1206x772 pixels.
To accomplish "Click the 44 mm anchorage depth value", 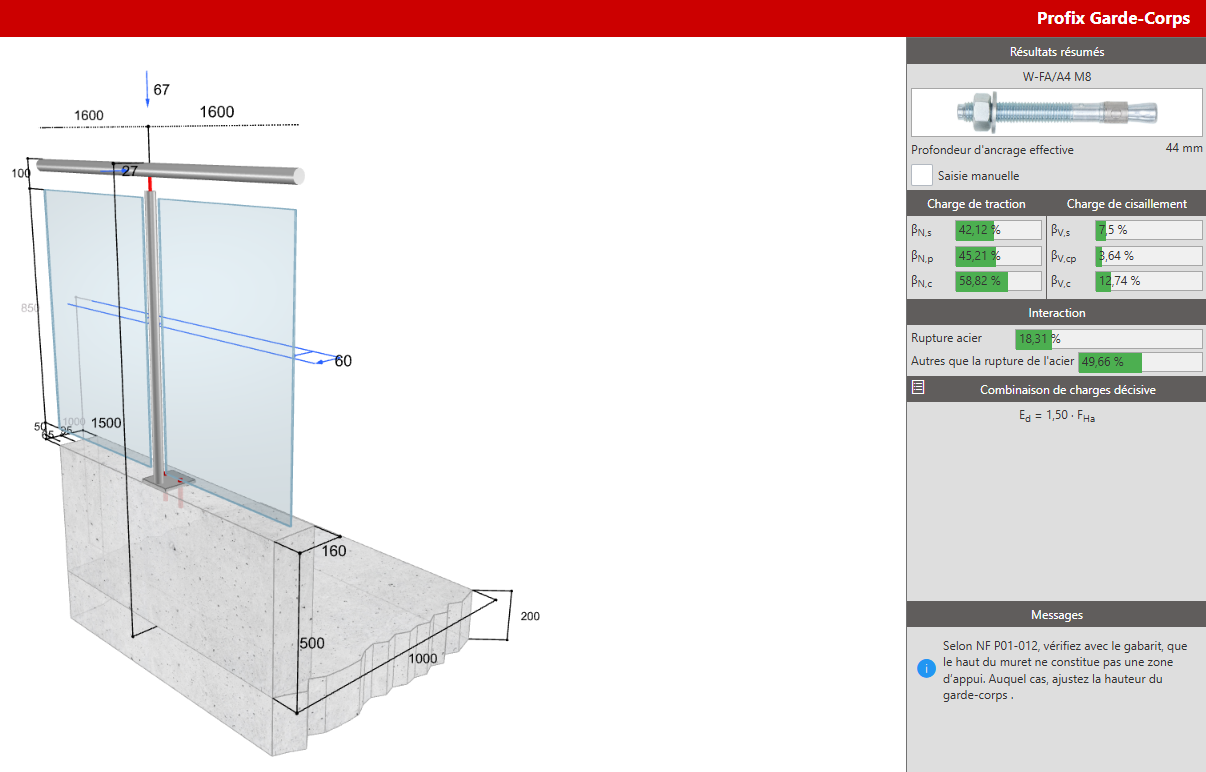I will pyautogui.click(x=1183, y=148).
